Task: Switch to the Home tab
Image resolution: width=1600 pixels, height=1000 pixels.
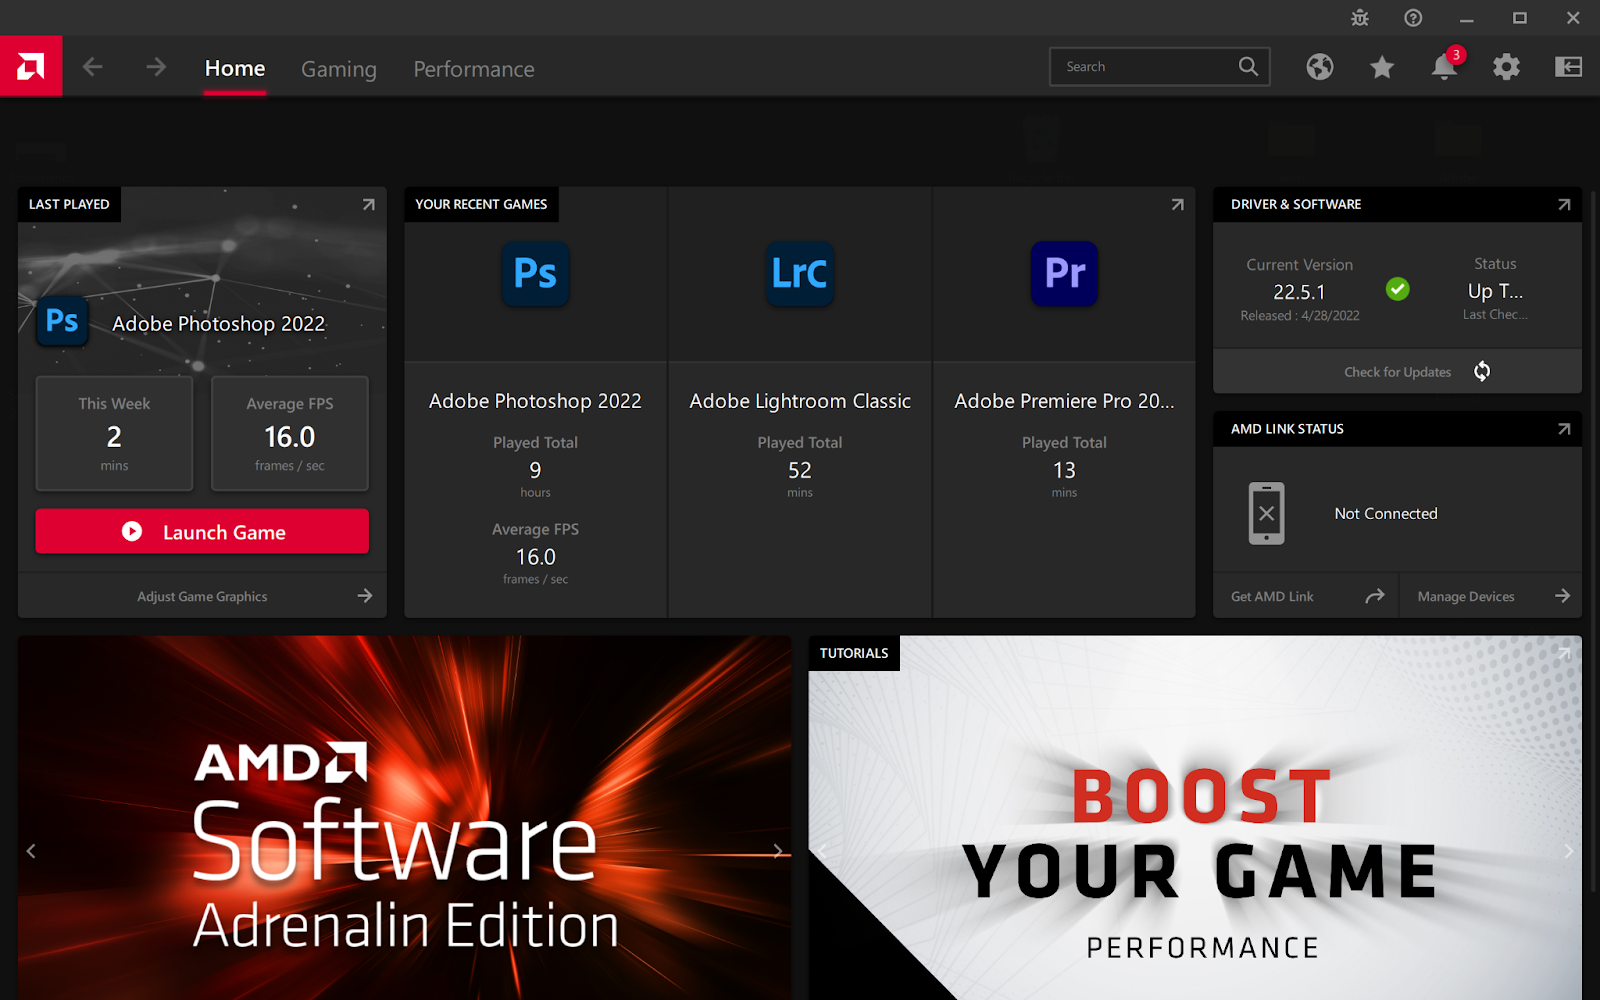Action: click(235, 68)
